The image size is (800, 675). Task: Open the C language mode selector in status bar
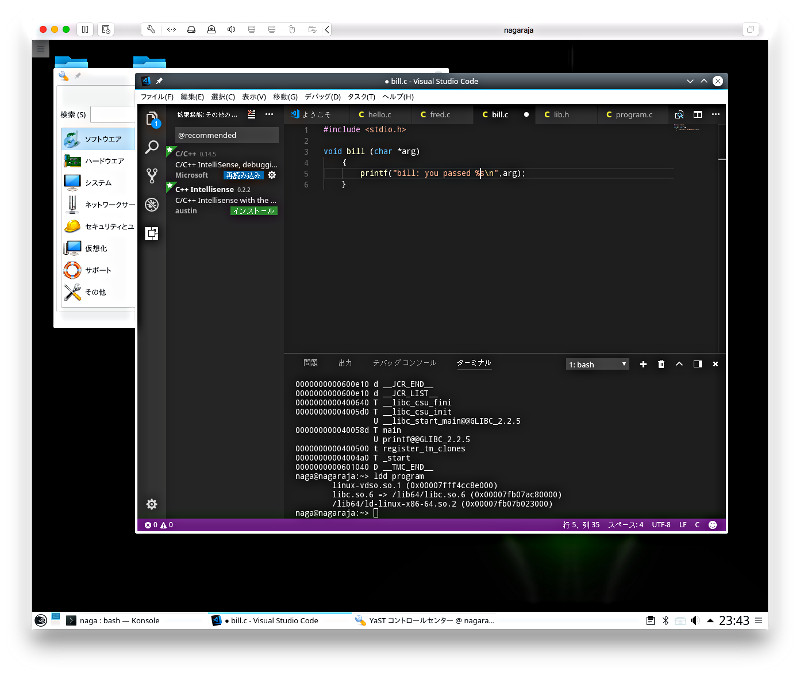click(x=697, y=524)
